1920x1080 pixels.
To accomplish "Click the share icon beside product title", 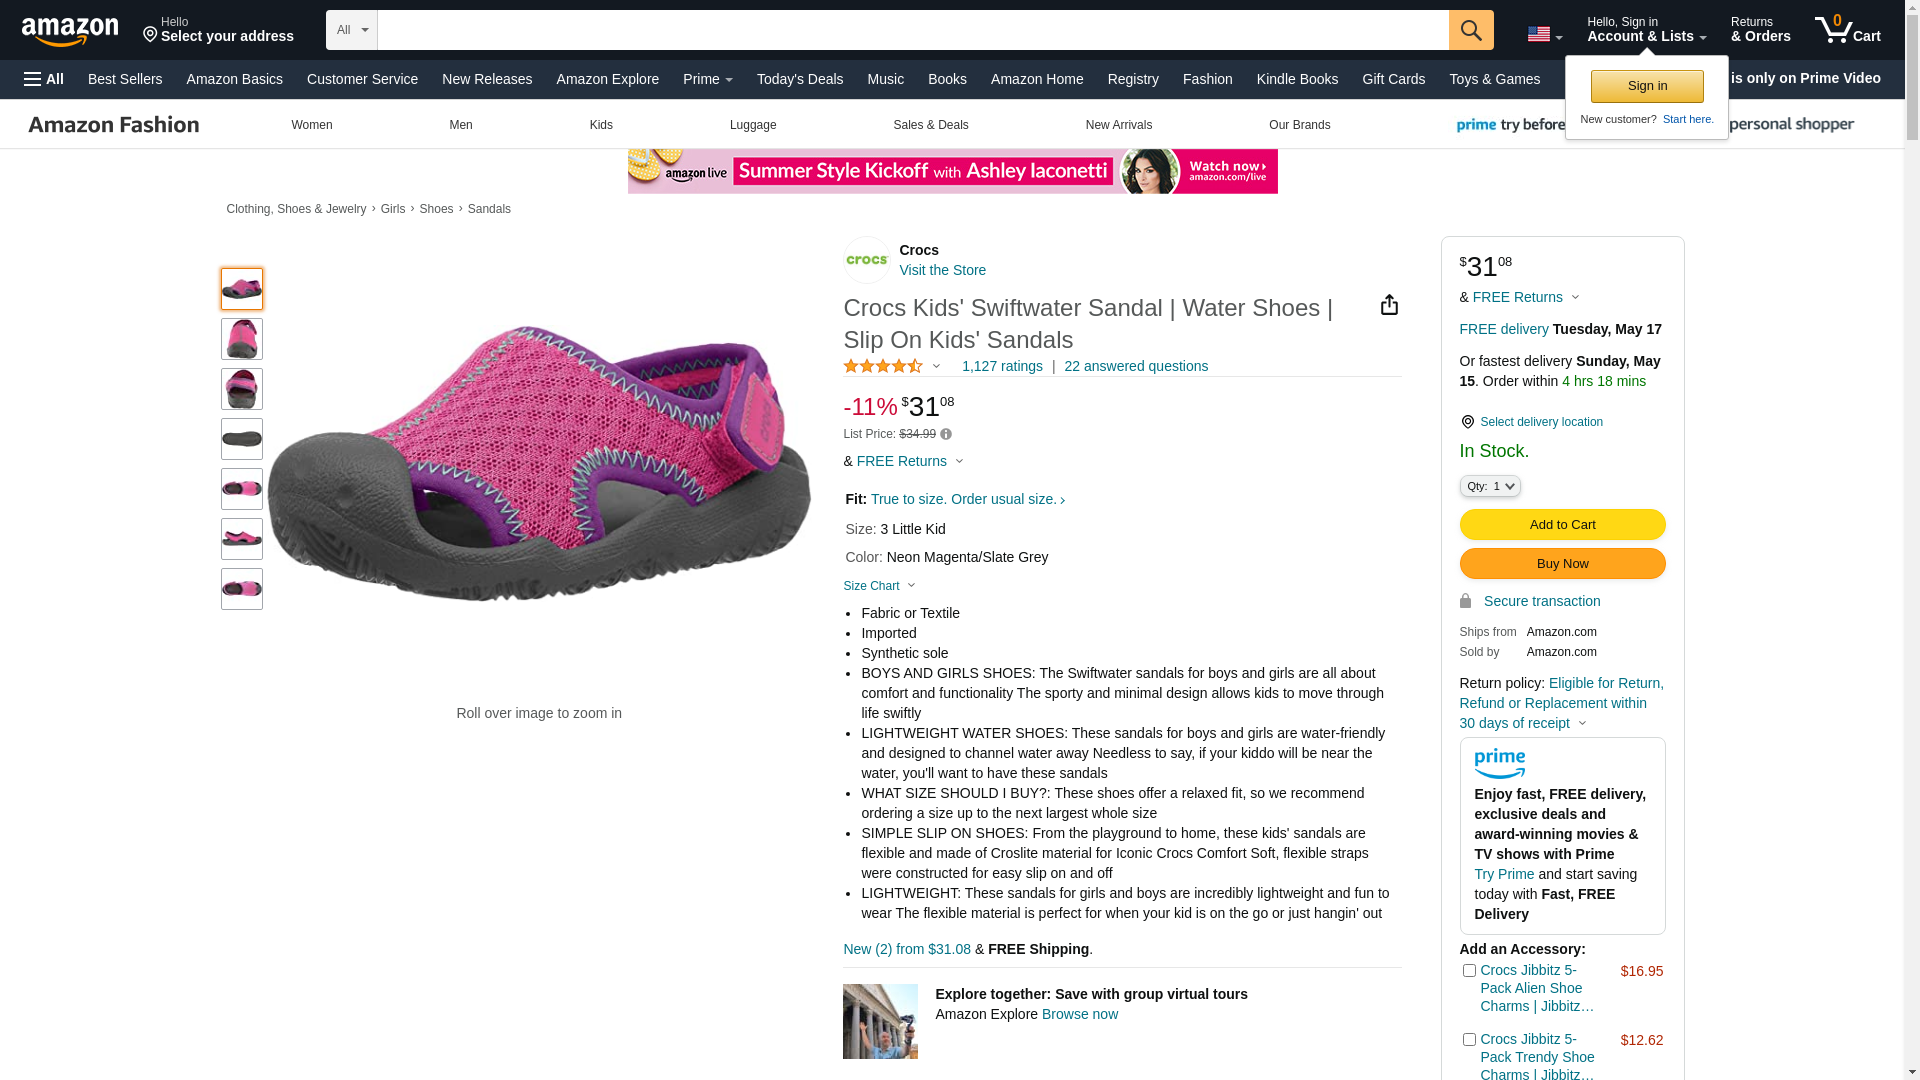I will click(1389, 305).
